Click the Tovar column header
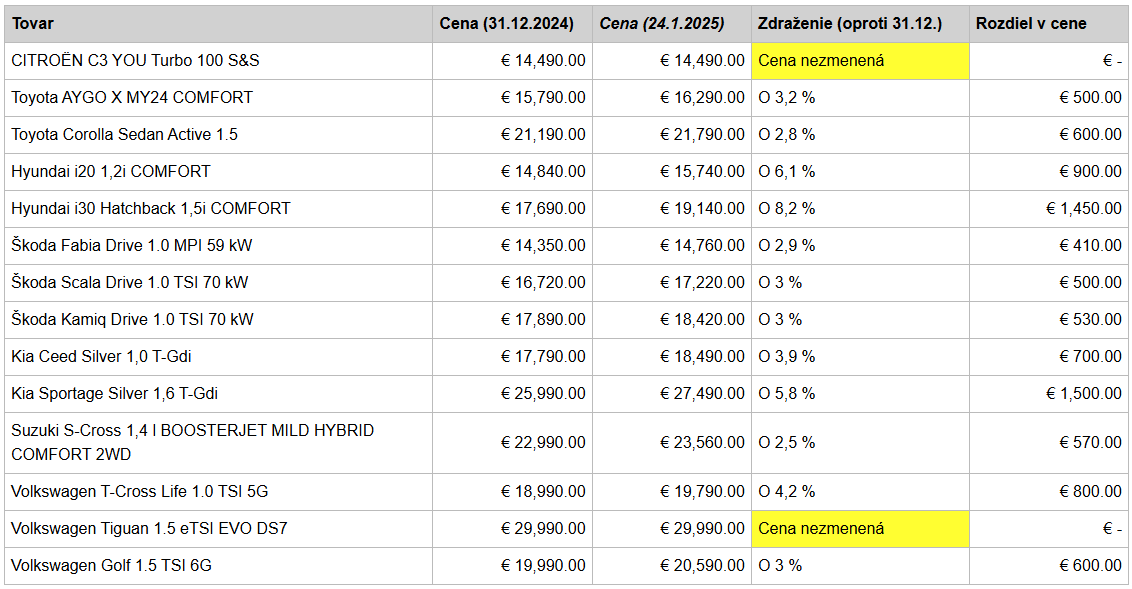The width and height of the screenshot is (1132, 589). tap(33, 23)
